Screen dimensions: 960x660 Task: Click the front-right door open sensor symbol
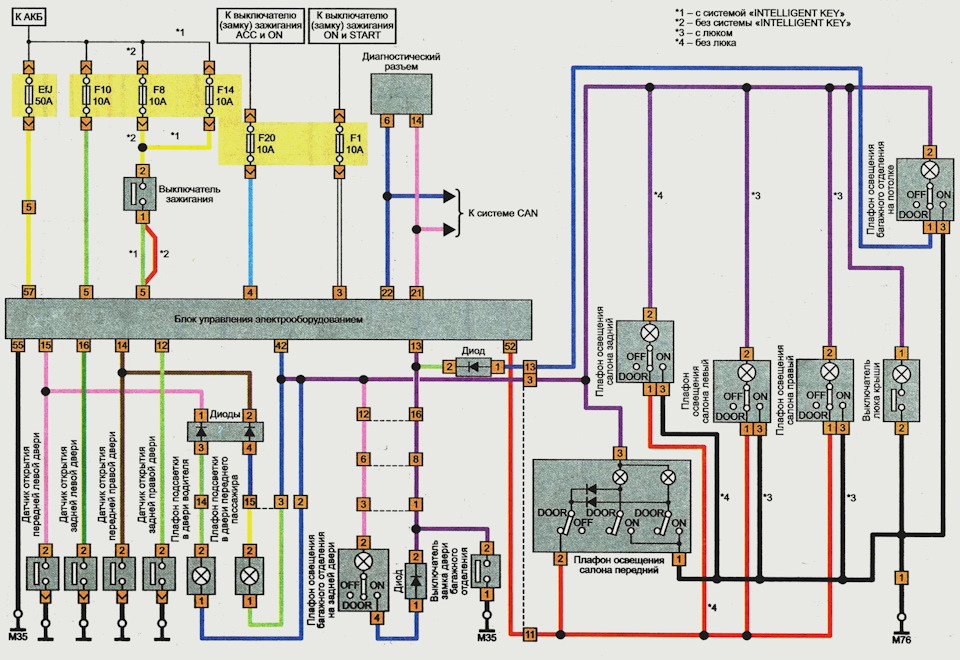coord(120,573)
